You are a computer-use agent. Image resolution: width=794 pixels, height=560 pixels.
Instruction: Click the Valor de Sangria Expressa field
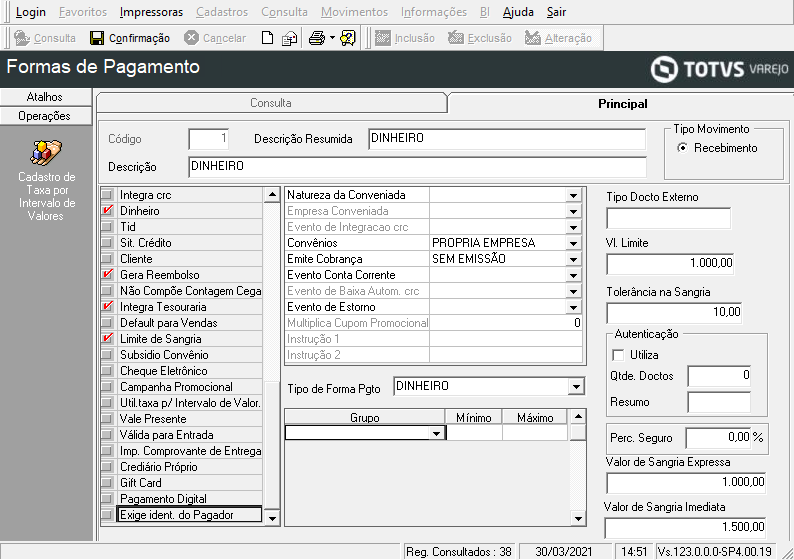coord(686,483)
